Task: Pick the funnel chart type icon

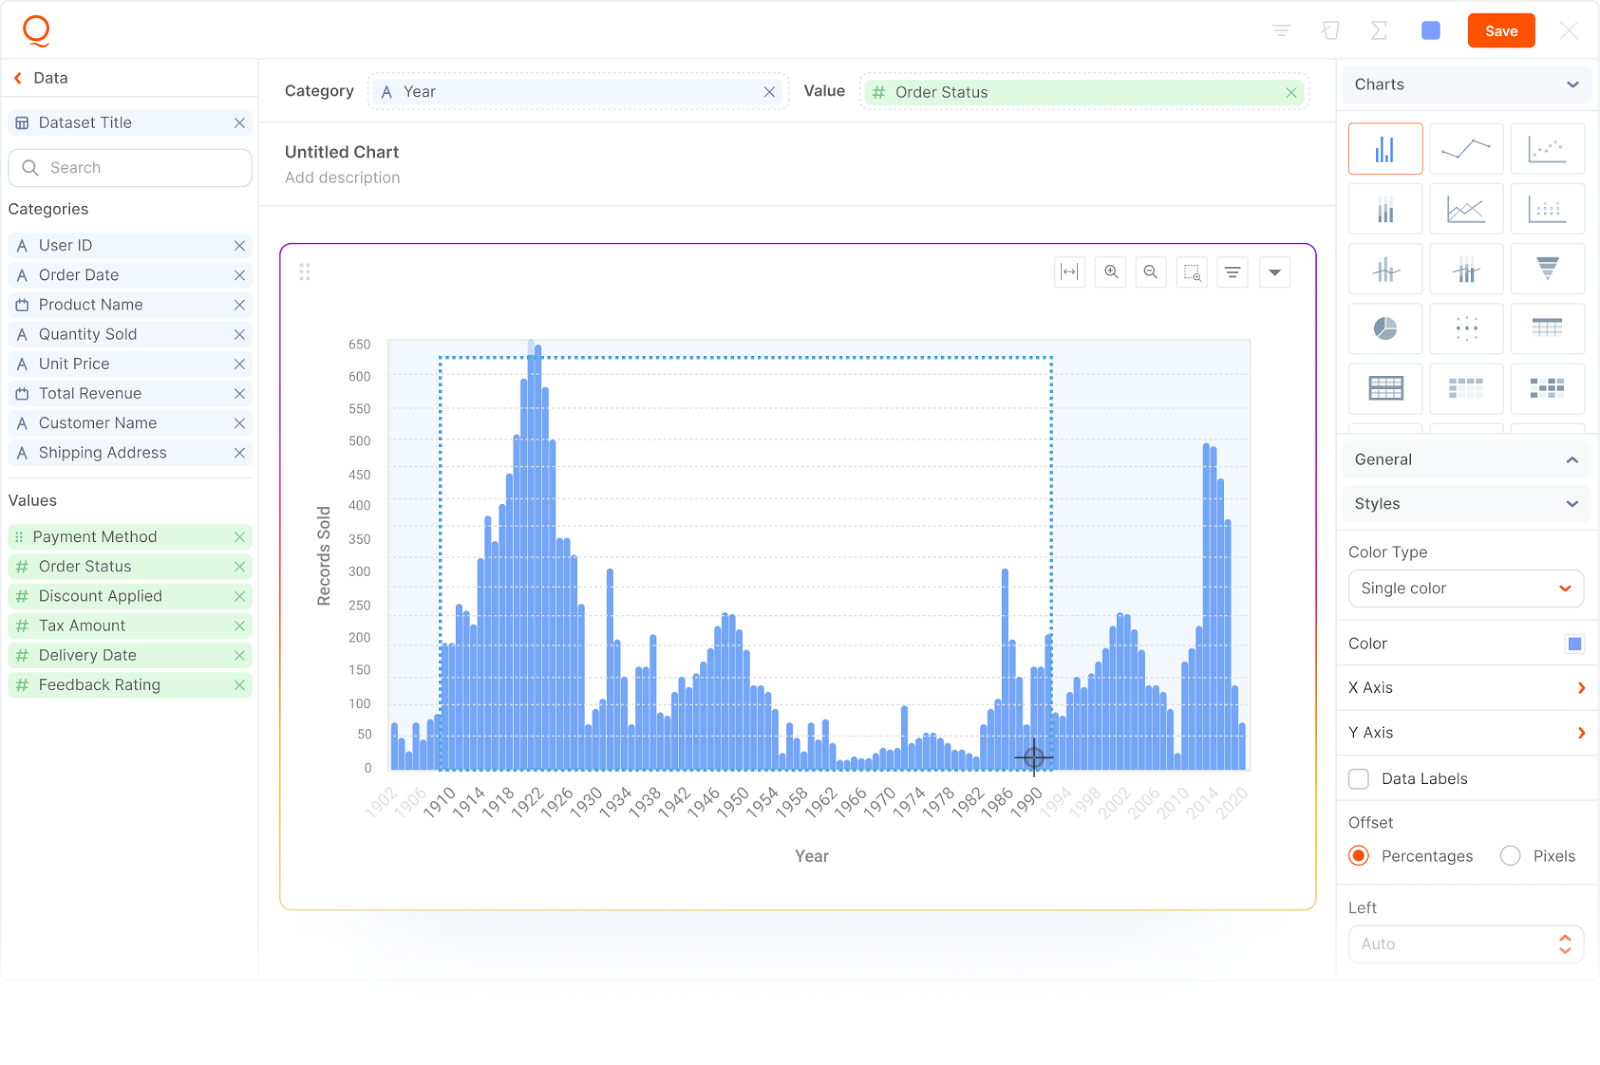Action: click(1547, 269)
